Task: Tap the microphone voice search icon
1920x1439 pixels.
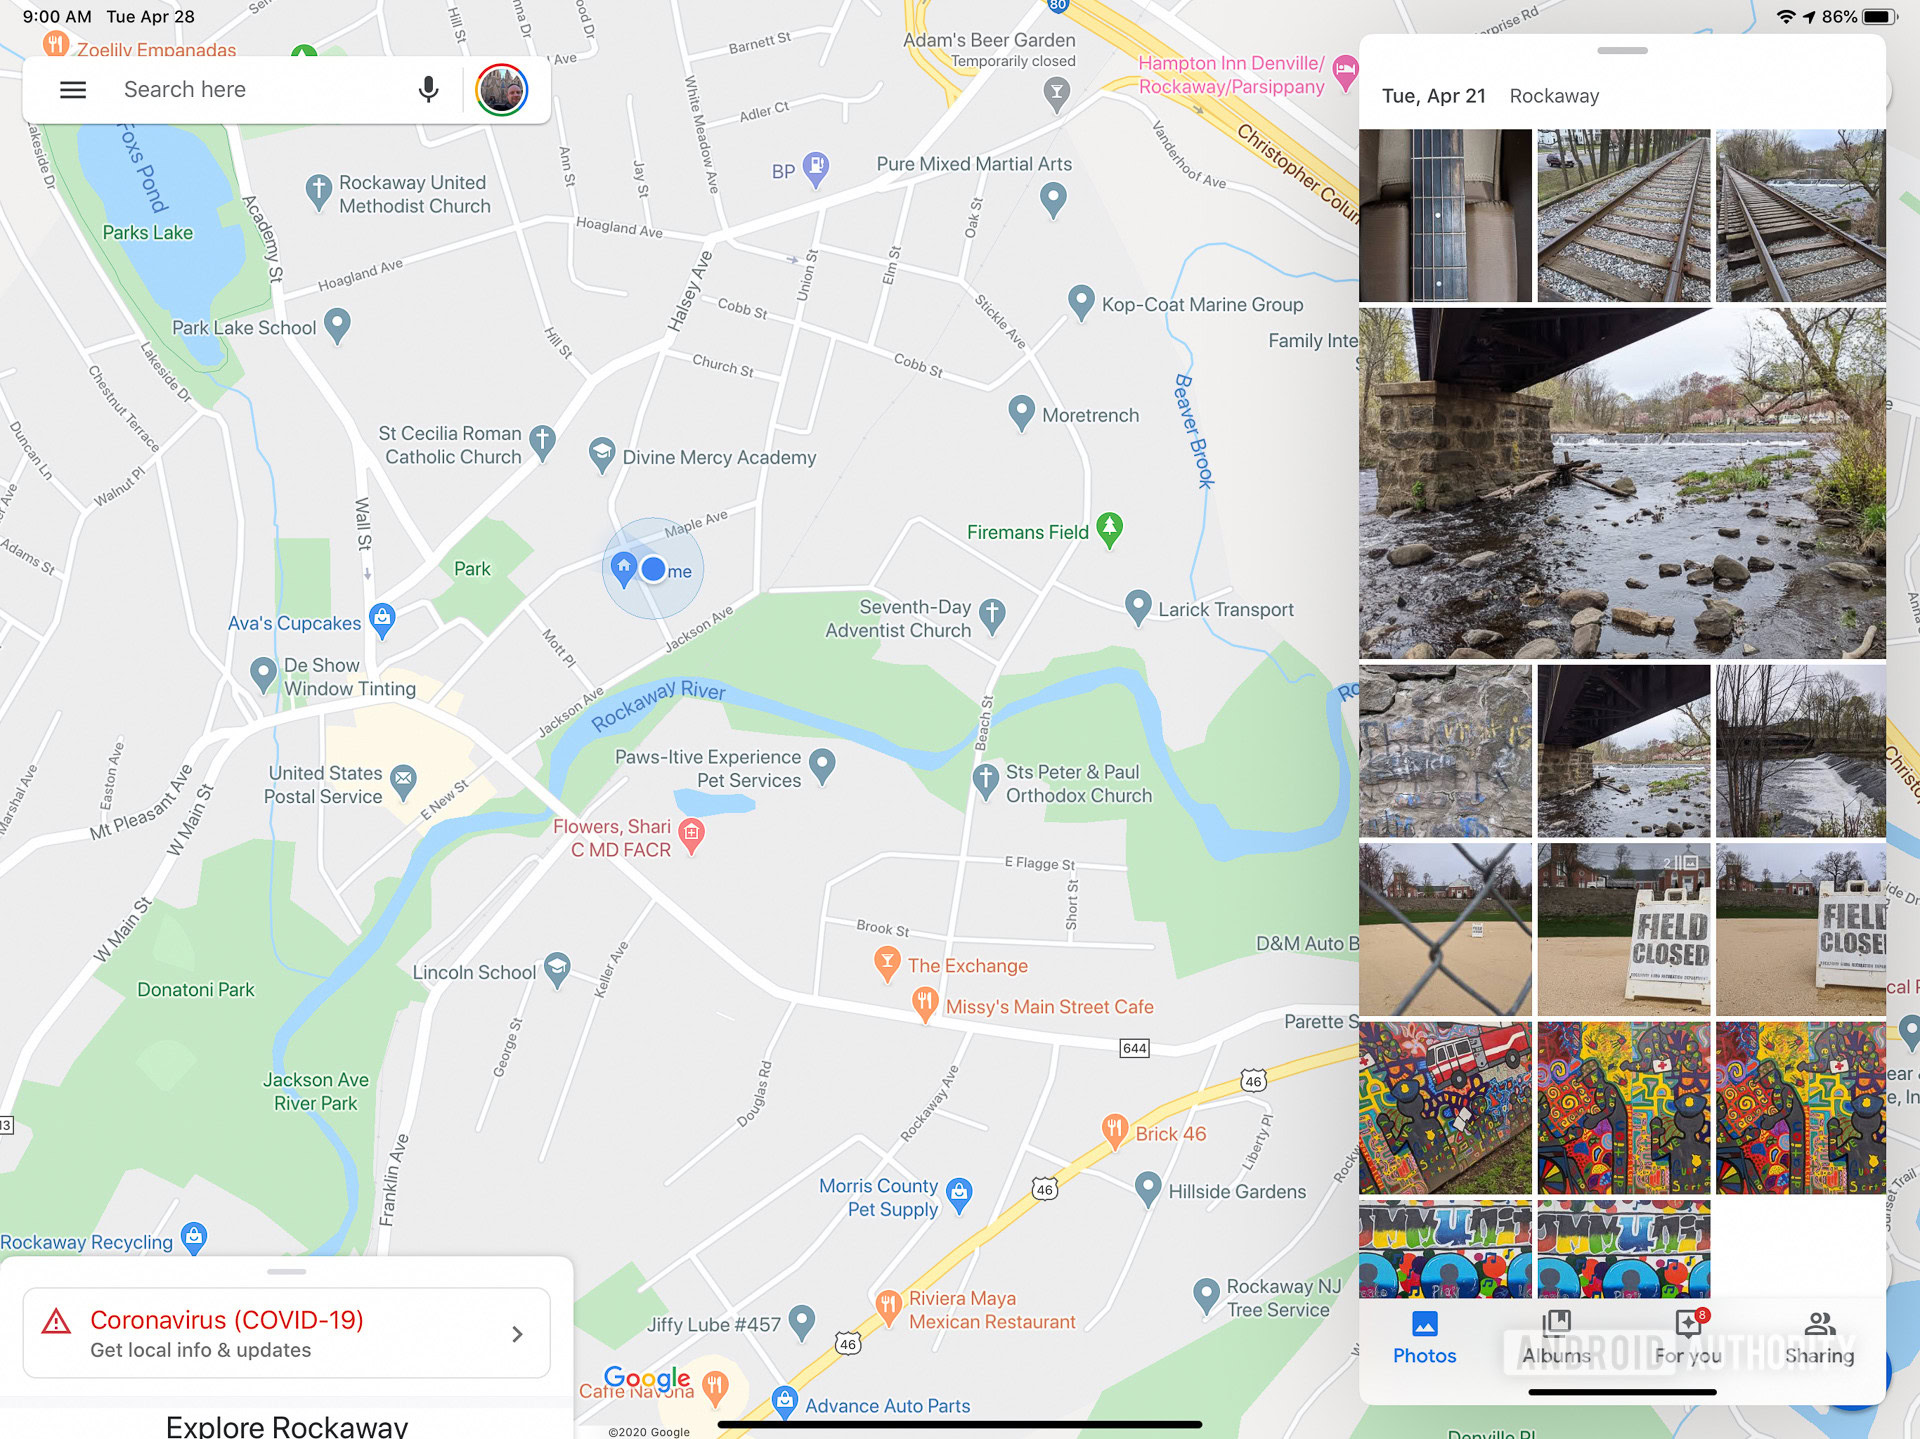Action: point(428,90)
